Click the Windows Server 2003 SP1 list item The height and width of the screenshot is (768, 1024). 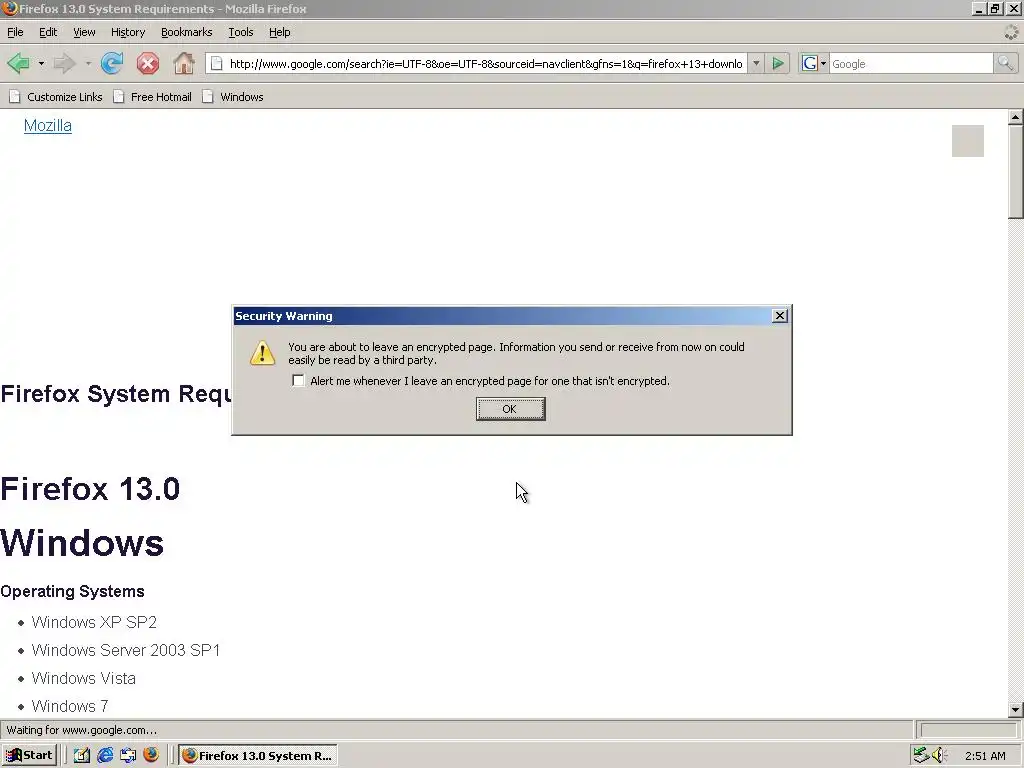[x=126, y=650]
